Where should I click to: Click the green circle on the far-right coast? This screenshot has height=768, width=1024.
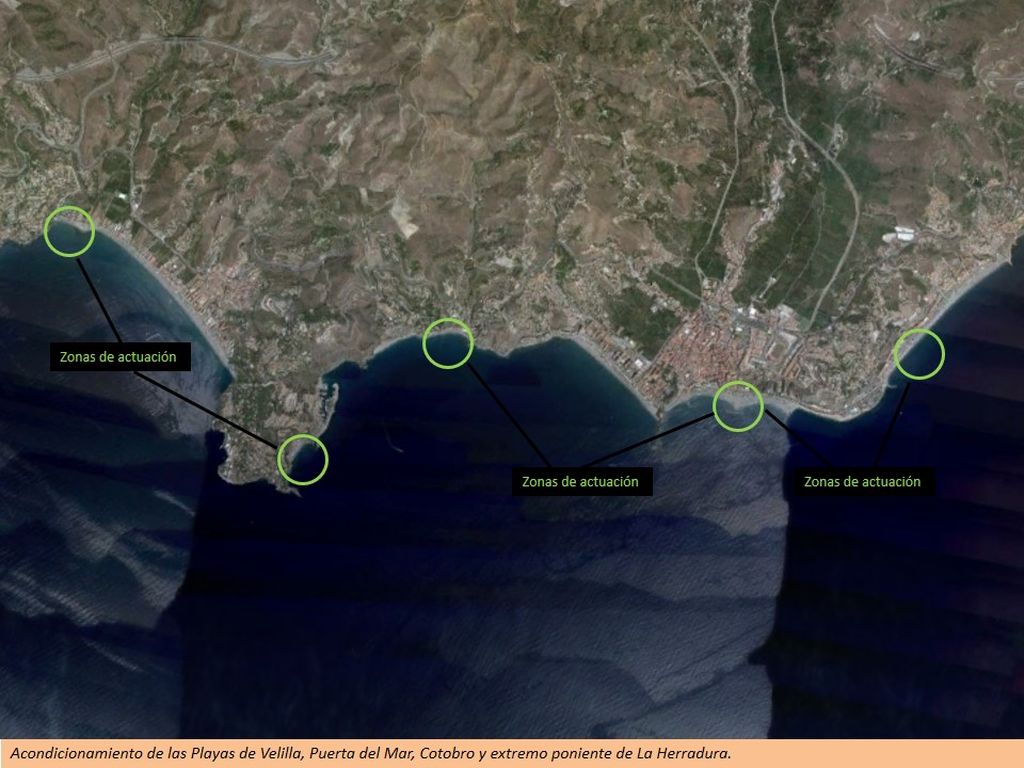click(x=918, y=353)
